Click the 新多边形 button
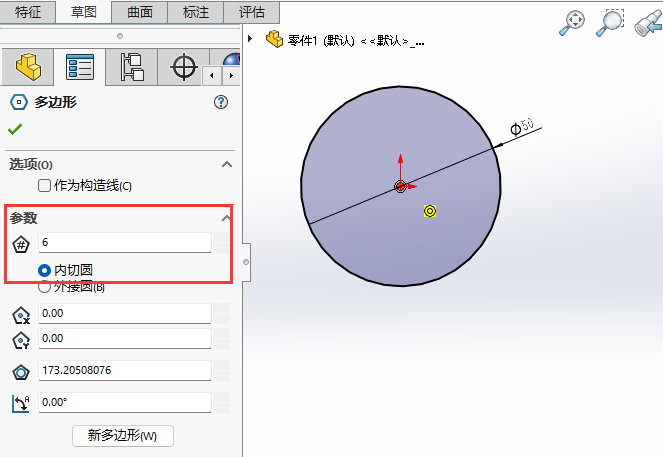This screenshot has height=457, width=663. (123, 435)
